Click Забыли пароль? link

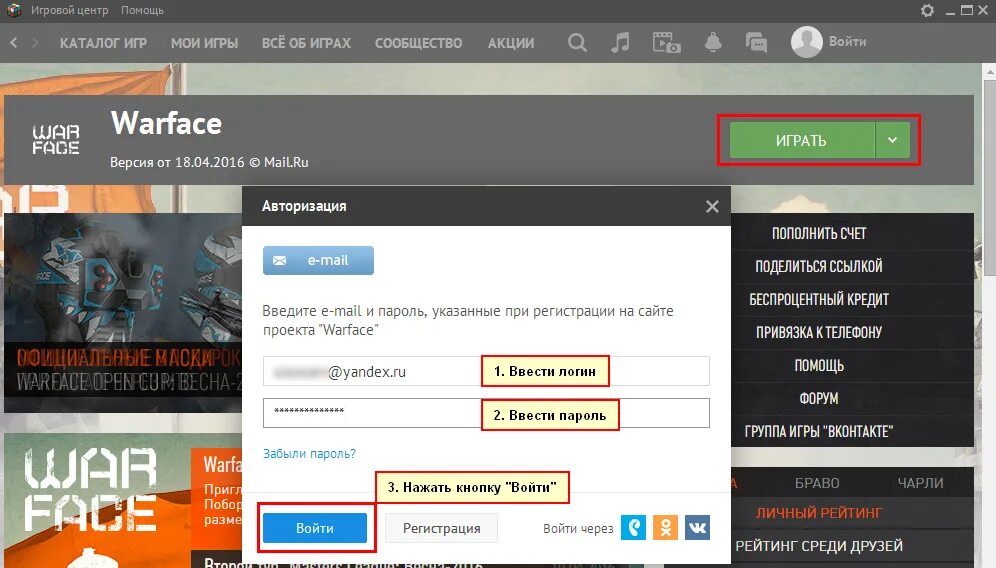point(309,454)
